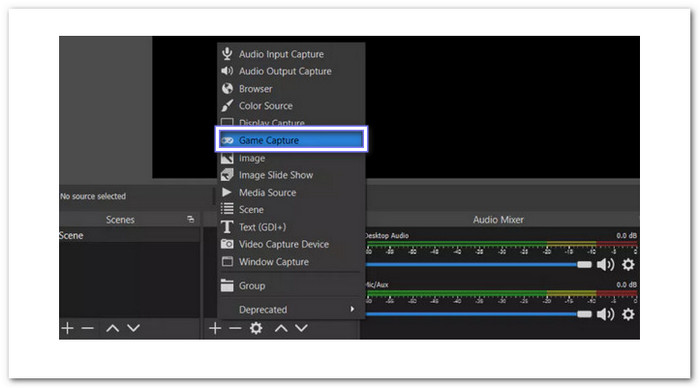Open Mic/Aux settings gear
Viewport: 700px width, 388px height.
pos(628,314)
